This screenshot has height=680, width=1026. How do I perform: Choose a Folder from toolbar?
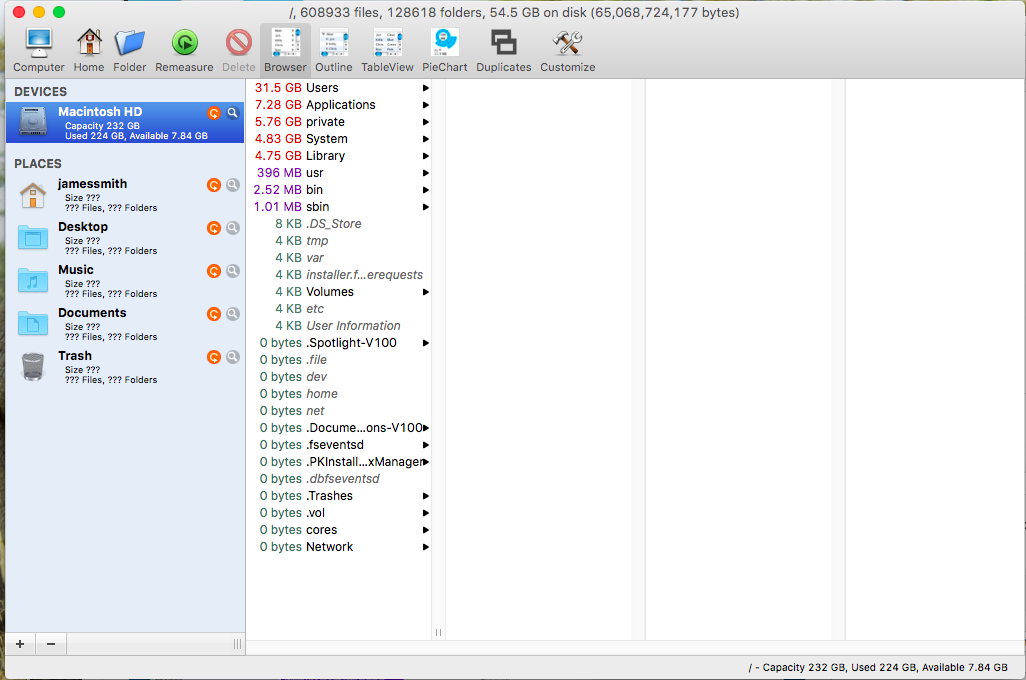tap(130, 50)
